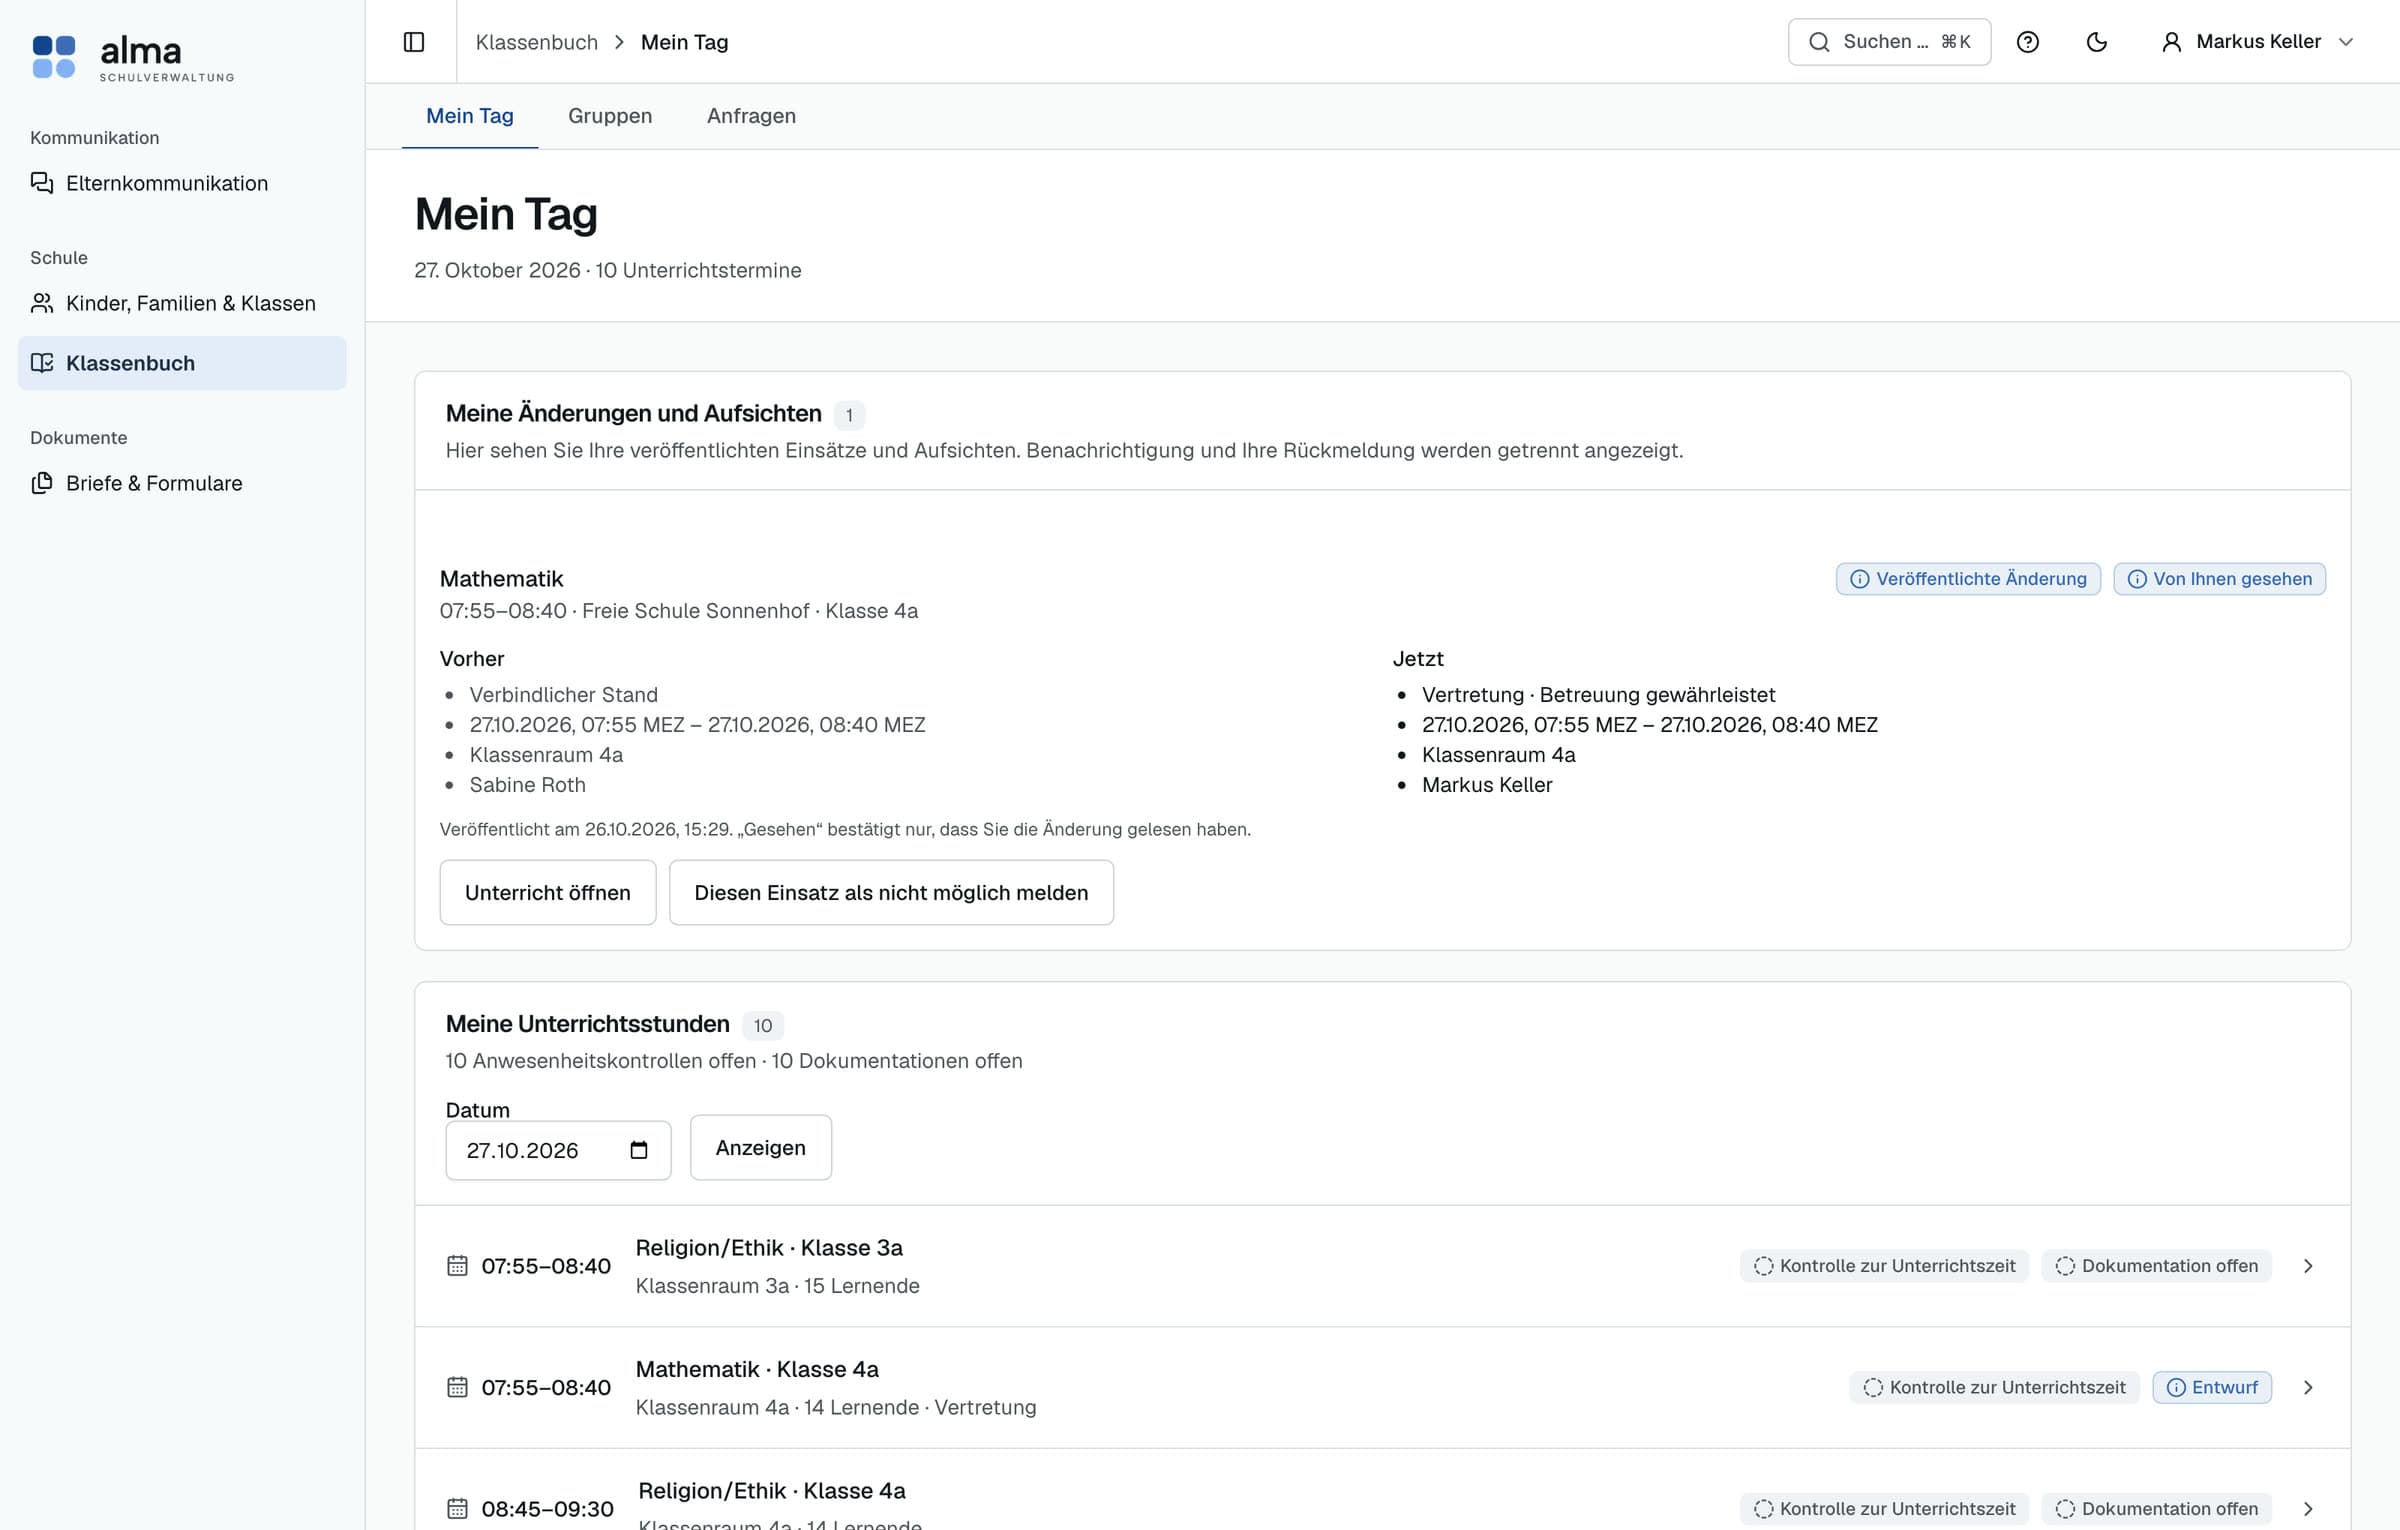Click Sabine Roth in Vorher list
Image resolution: width=2400 pixels, height=1530 pixels.
coord(528,785)
